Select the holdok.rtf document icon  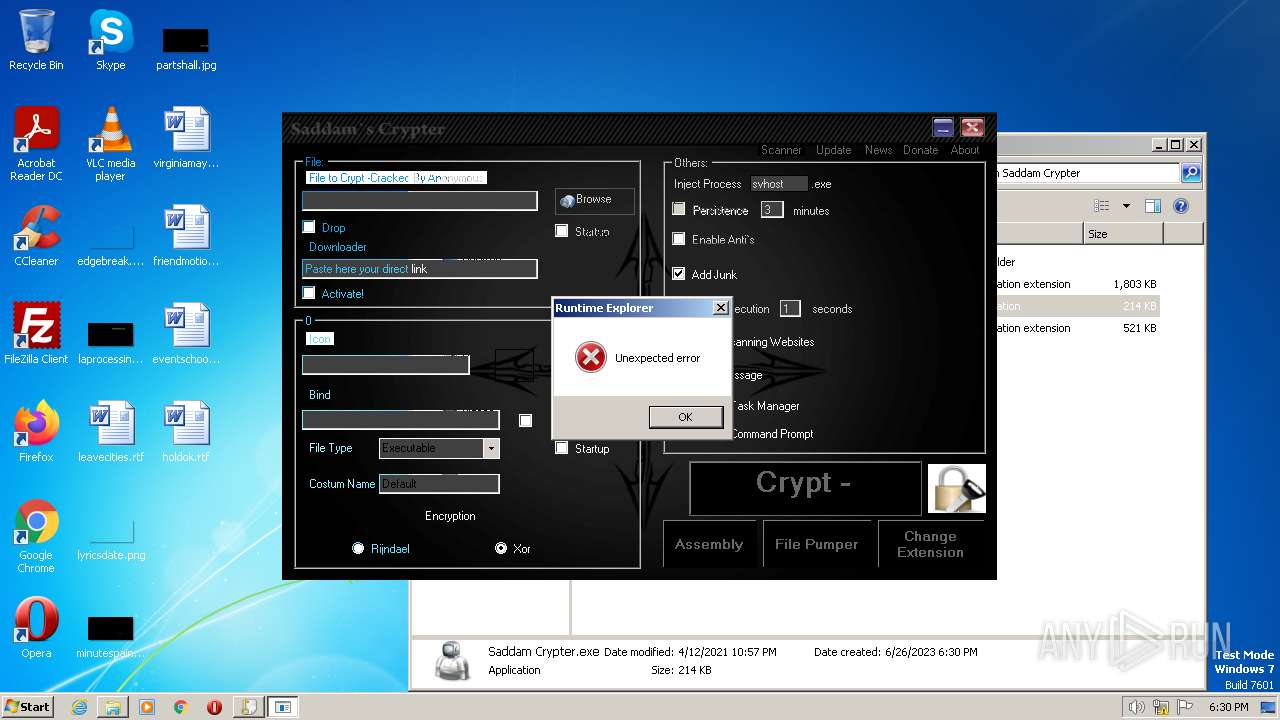[x=186, y=432]
